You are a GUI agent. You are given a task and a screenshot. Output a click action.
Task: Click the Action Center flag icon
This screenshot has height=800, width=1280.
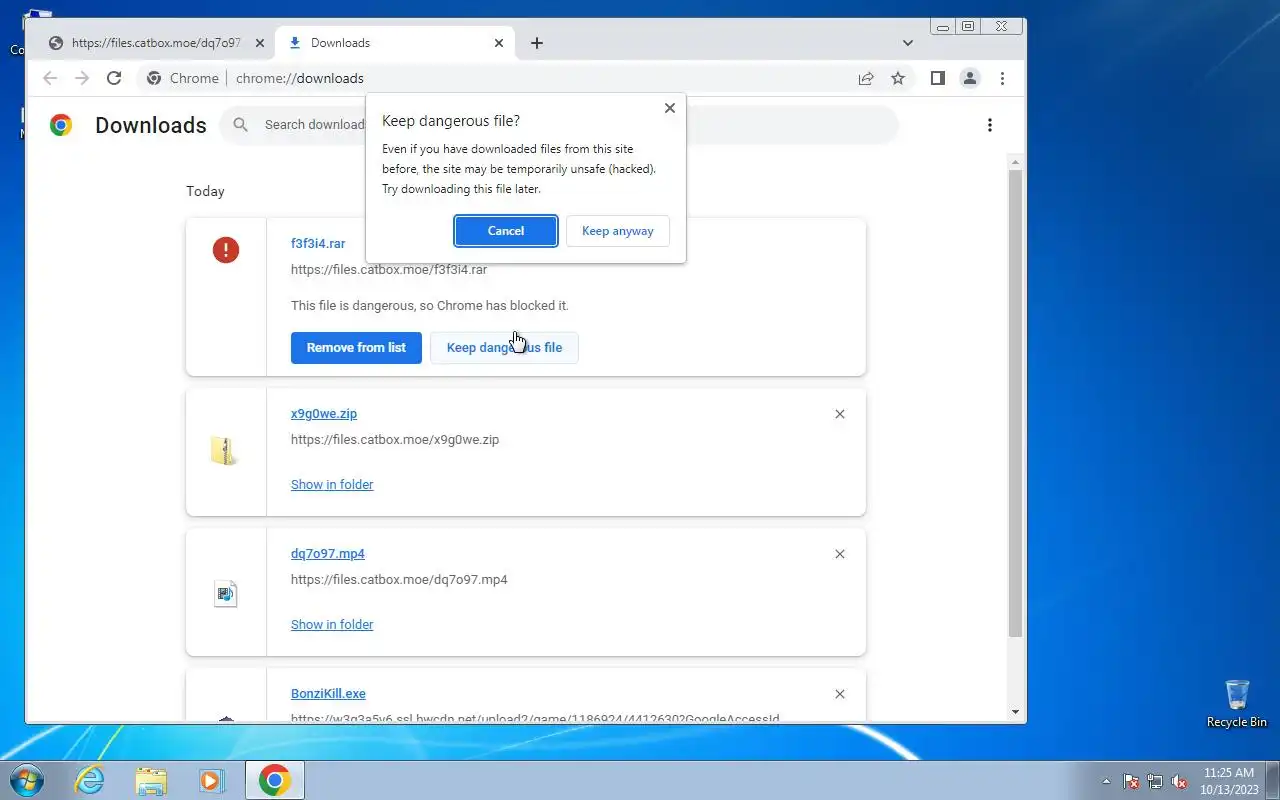coord(1131,781)
